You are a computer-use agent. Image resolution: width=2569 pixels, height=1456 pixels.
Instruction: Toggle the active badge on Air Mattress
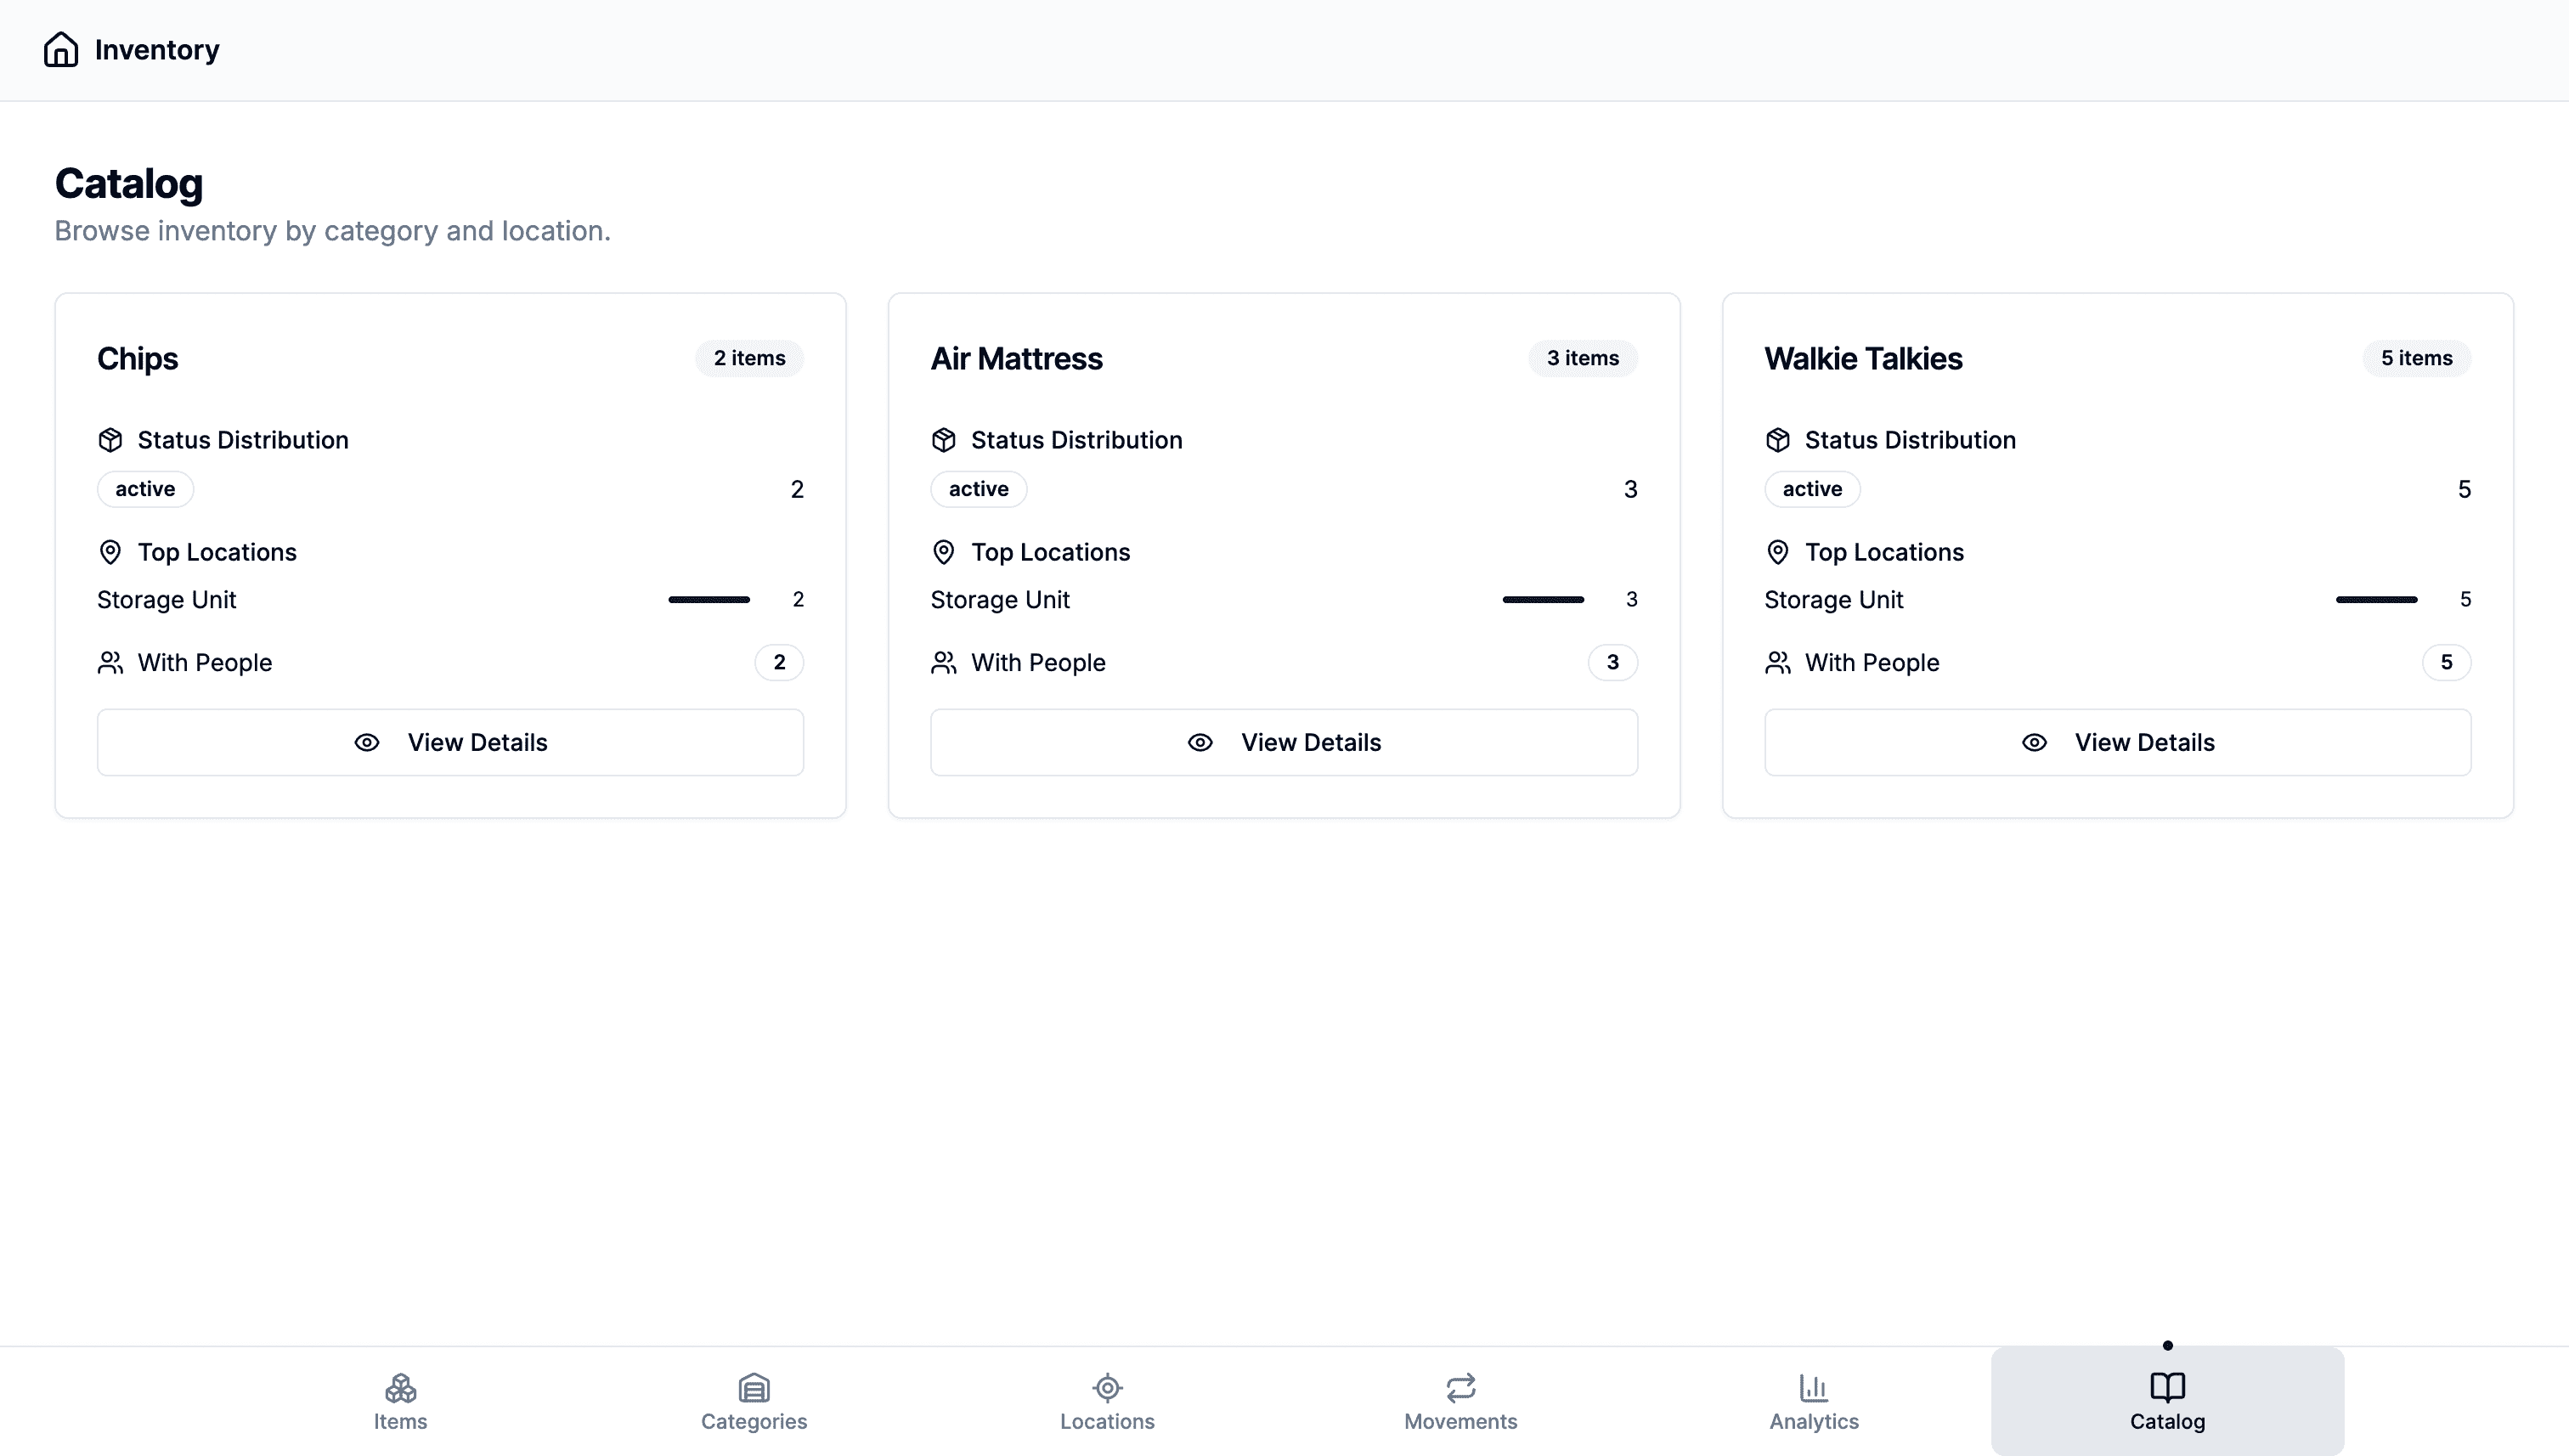coord(978,488)
